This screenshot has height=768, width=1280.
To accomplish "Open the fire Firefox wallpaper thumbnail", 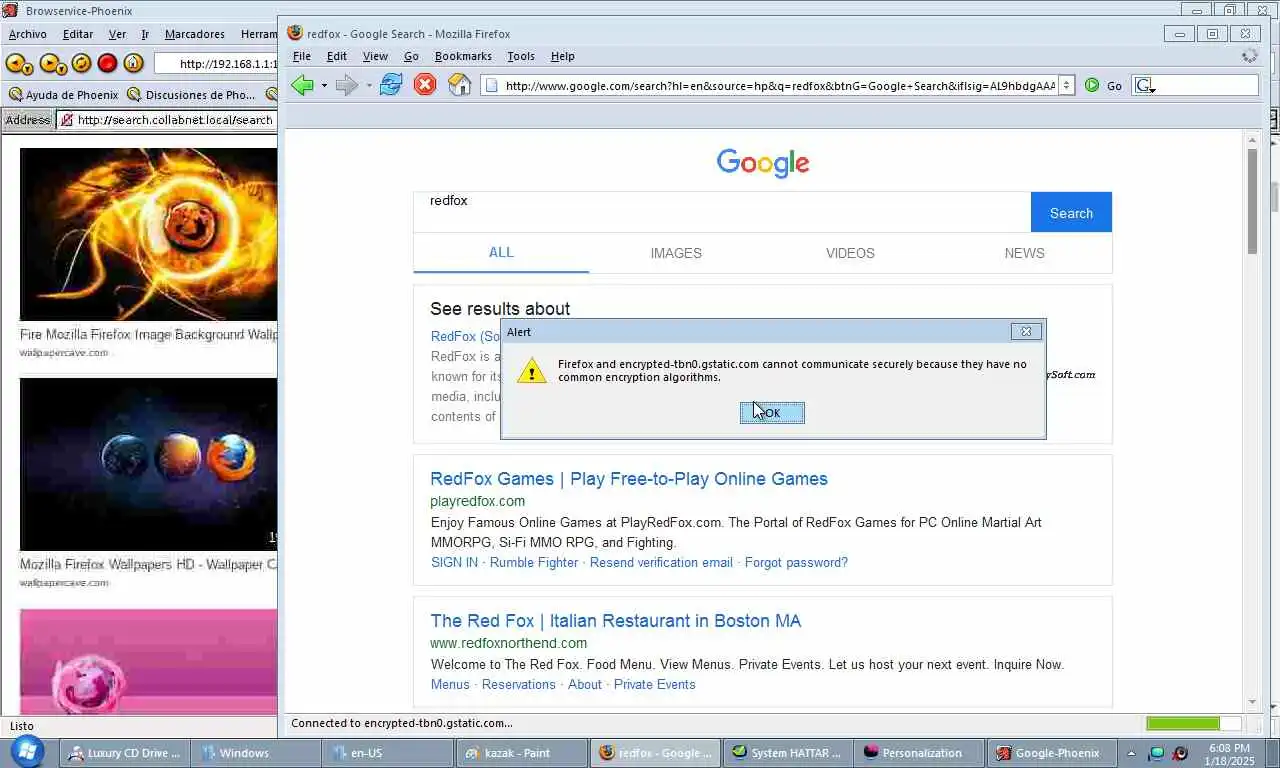I will pos(148,234).
